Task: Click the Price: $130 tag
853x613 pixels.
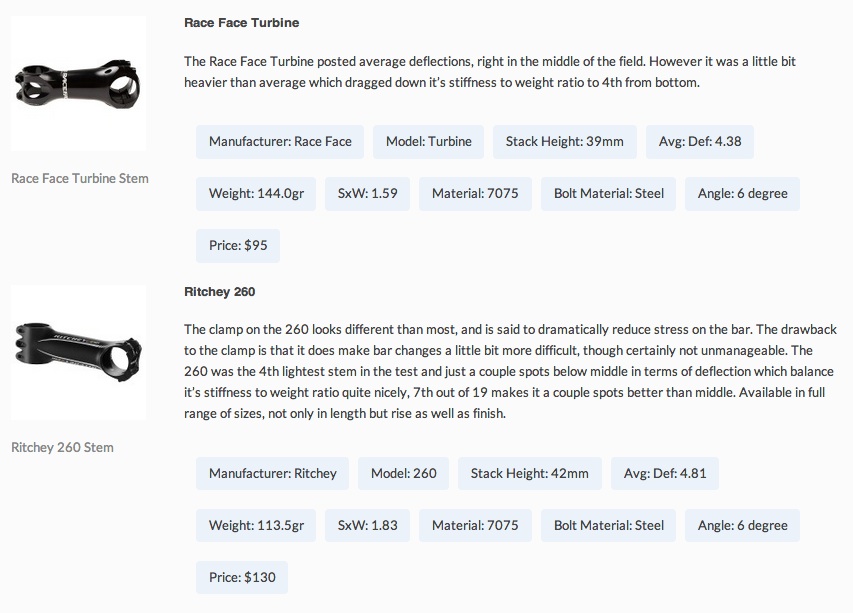Action: pos(242,578)
